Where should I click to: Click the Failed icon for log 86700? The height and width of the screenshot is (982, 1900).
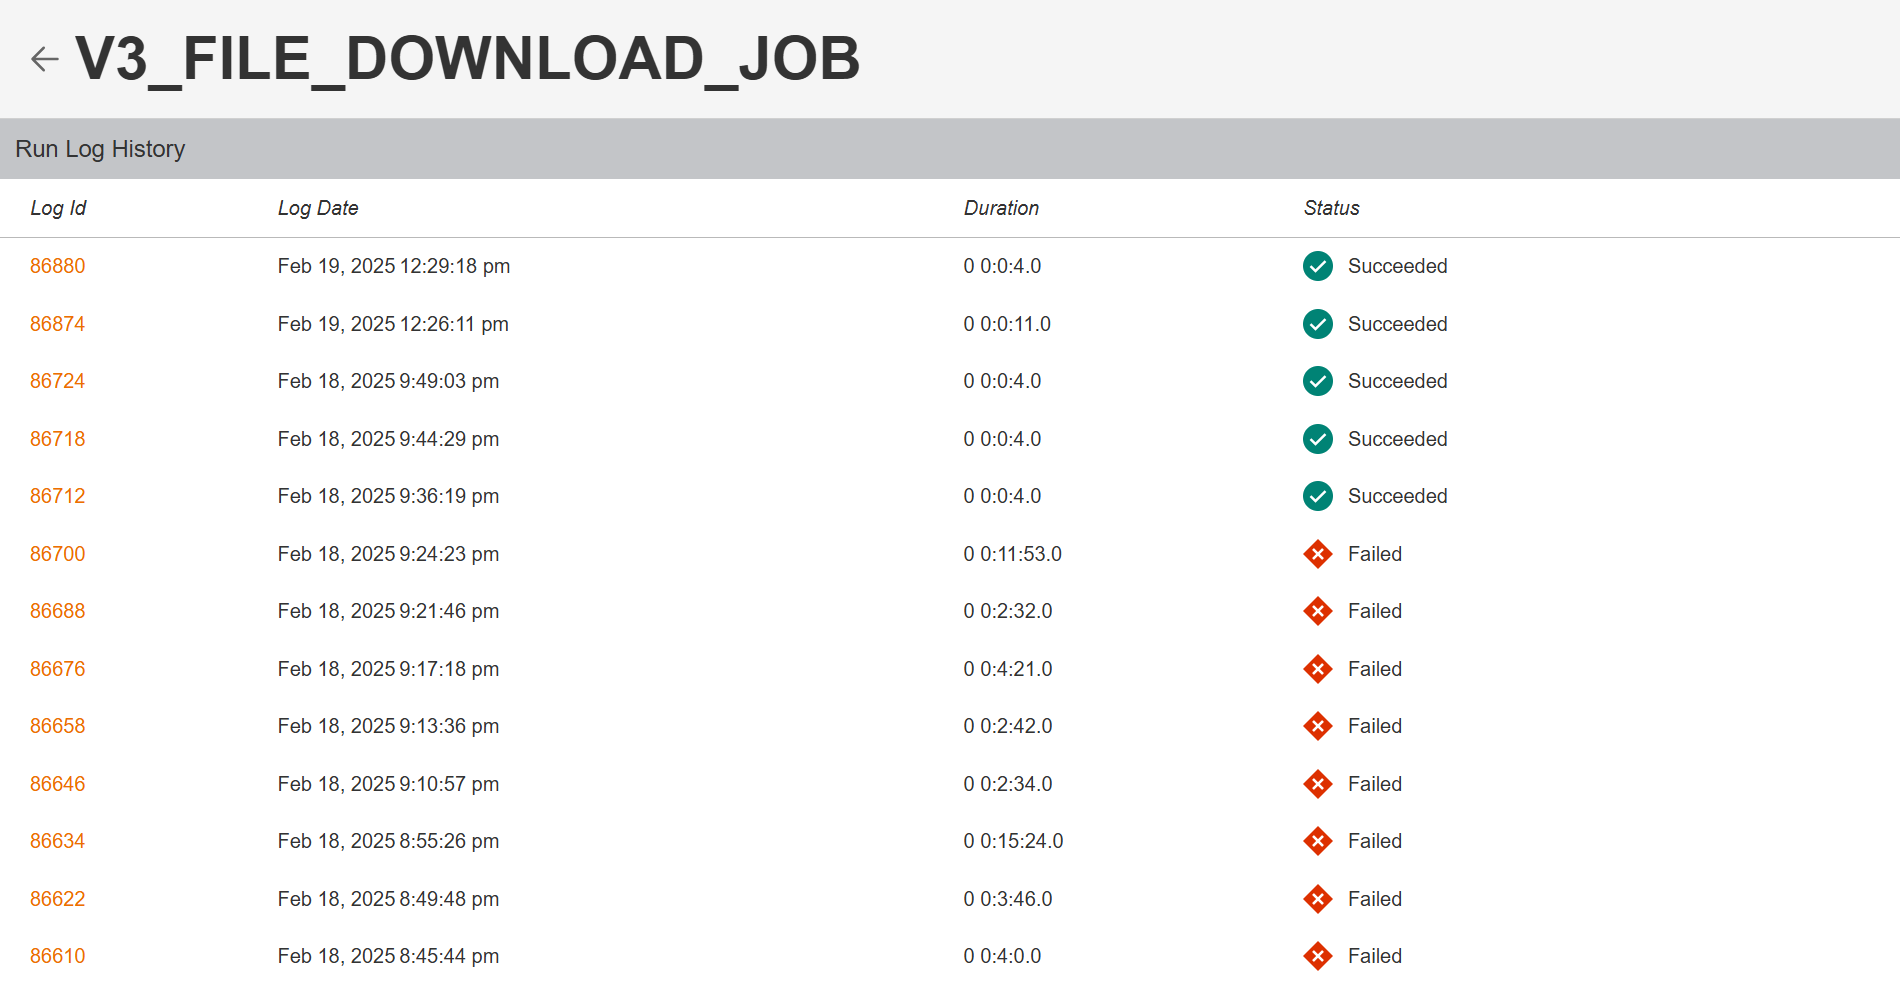coord(1317,554)
